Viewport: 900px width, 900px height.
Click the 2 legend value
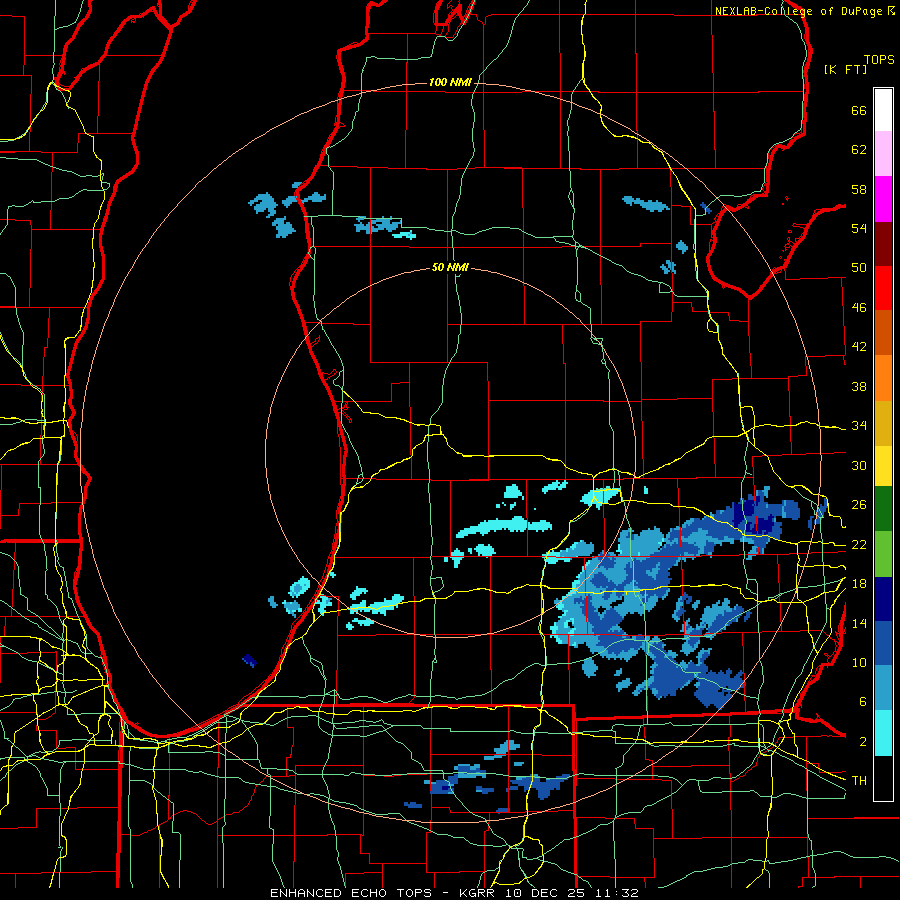(x=863, y=742)
